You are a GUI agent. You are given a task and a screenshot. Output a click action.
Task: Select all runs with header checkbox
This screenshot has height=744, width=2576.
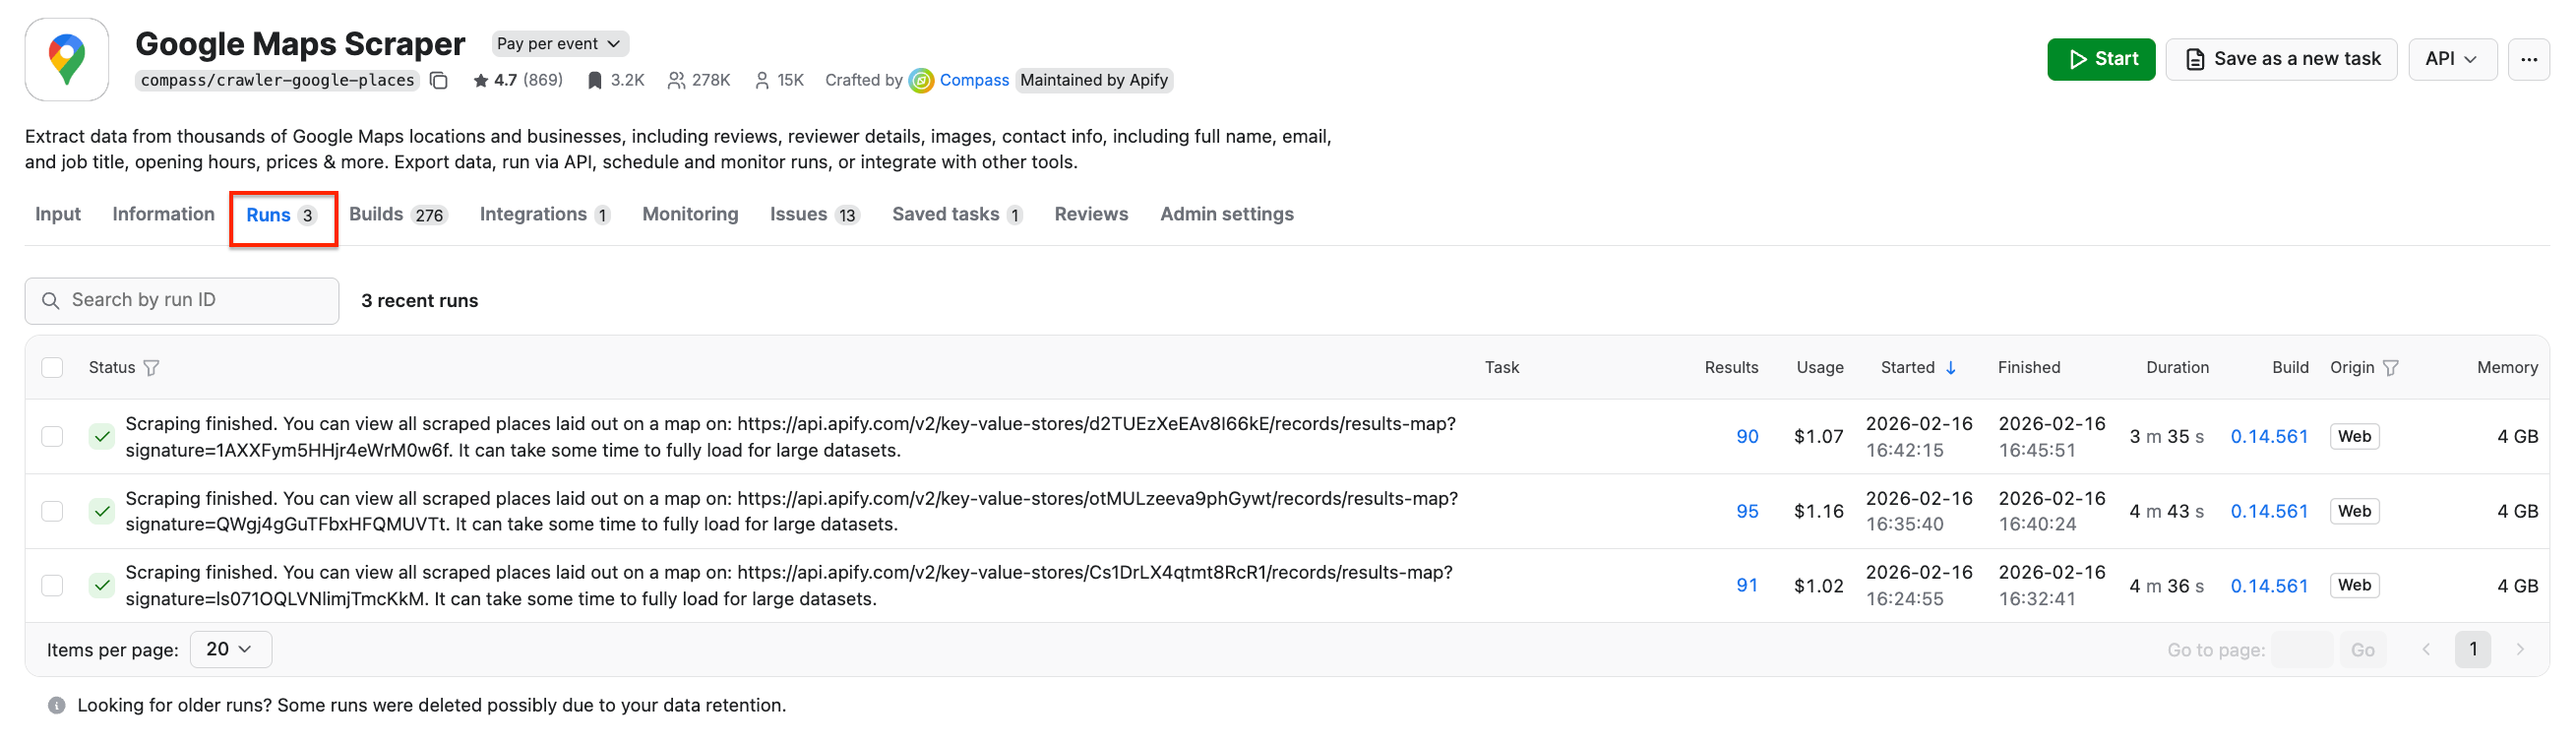[52, 368]
